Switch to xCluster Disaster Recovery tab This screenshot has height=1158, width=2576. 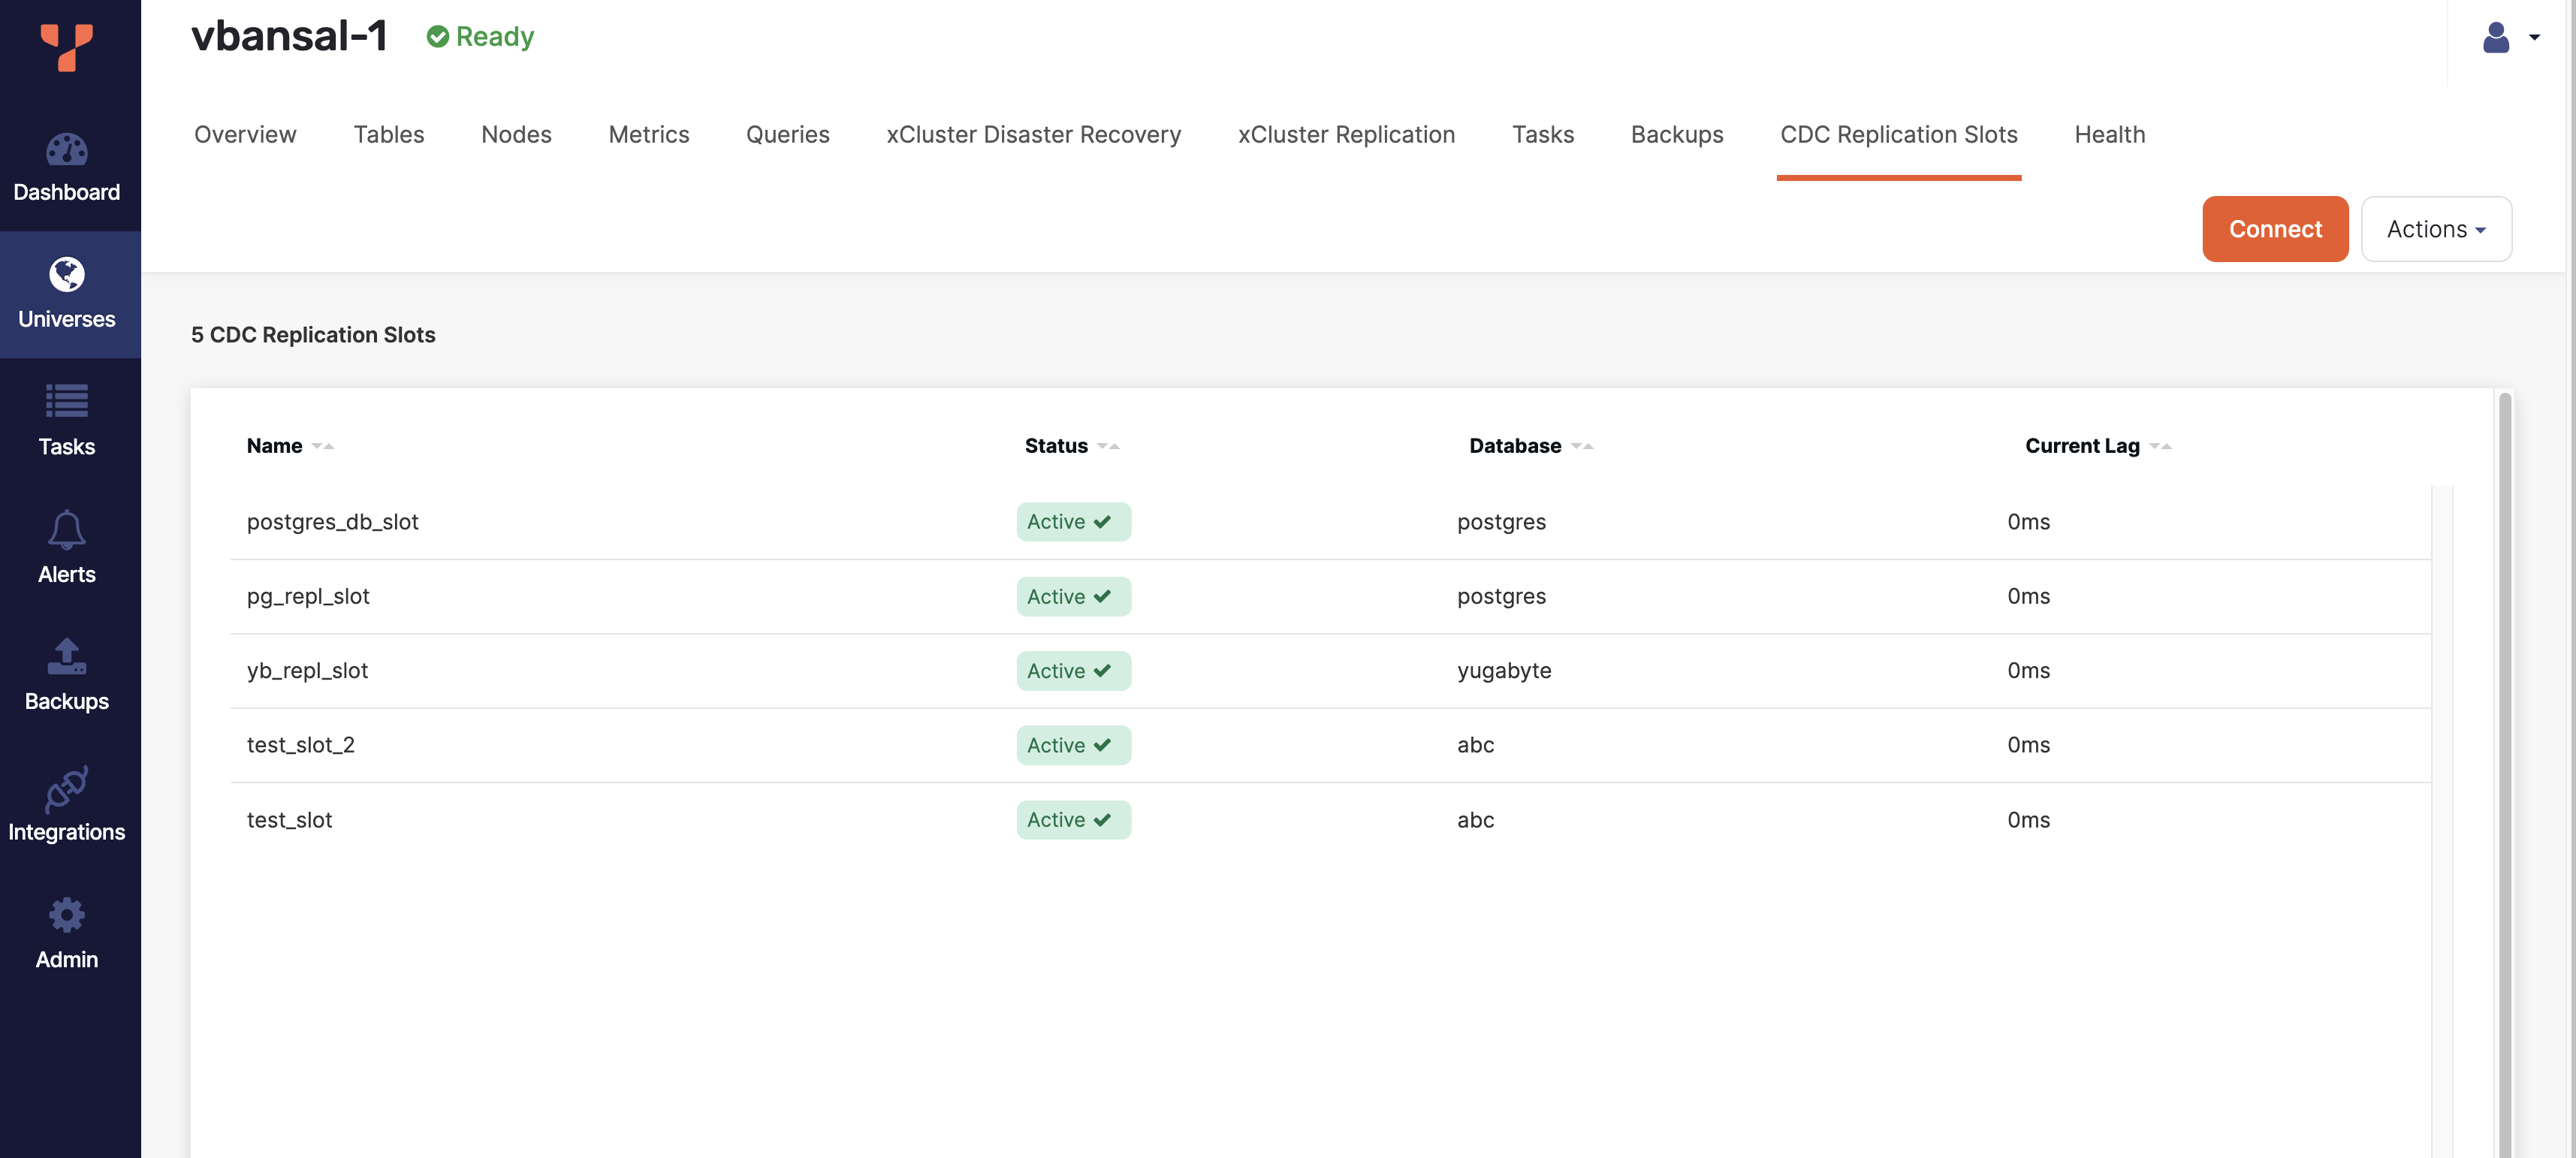(1033, 134)
